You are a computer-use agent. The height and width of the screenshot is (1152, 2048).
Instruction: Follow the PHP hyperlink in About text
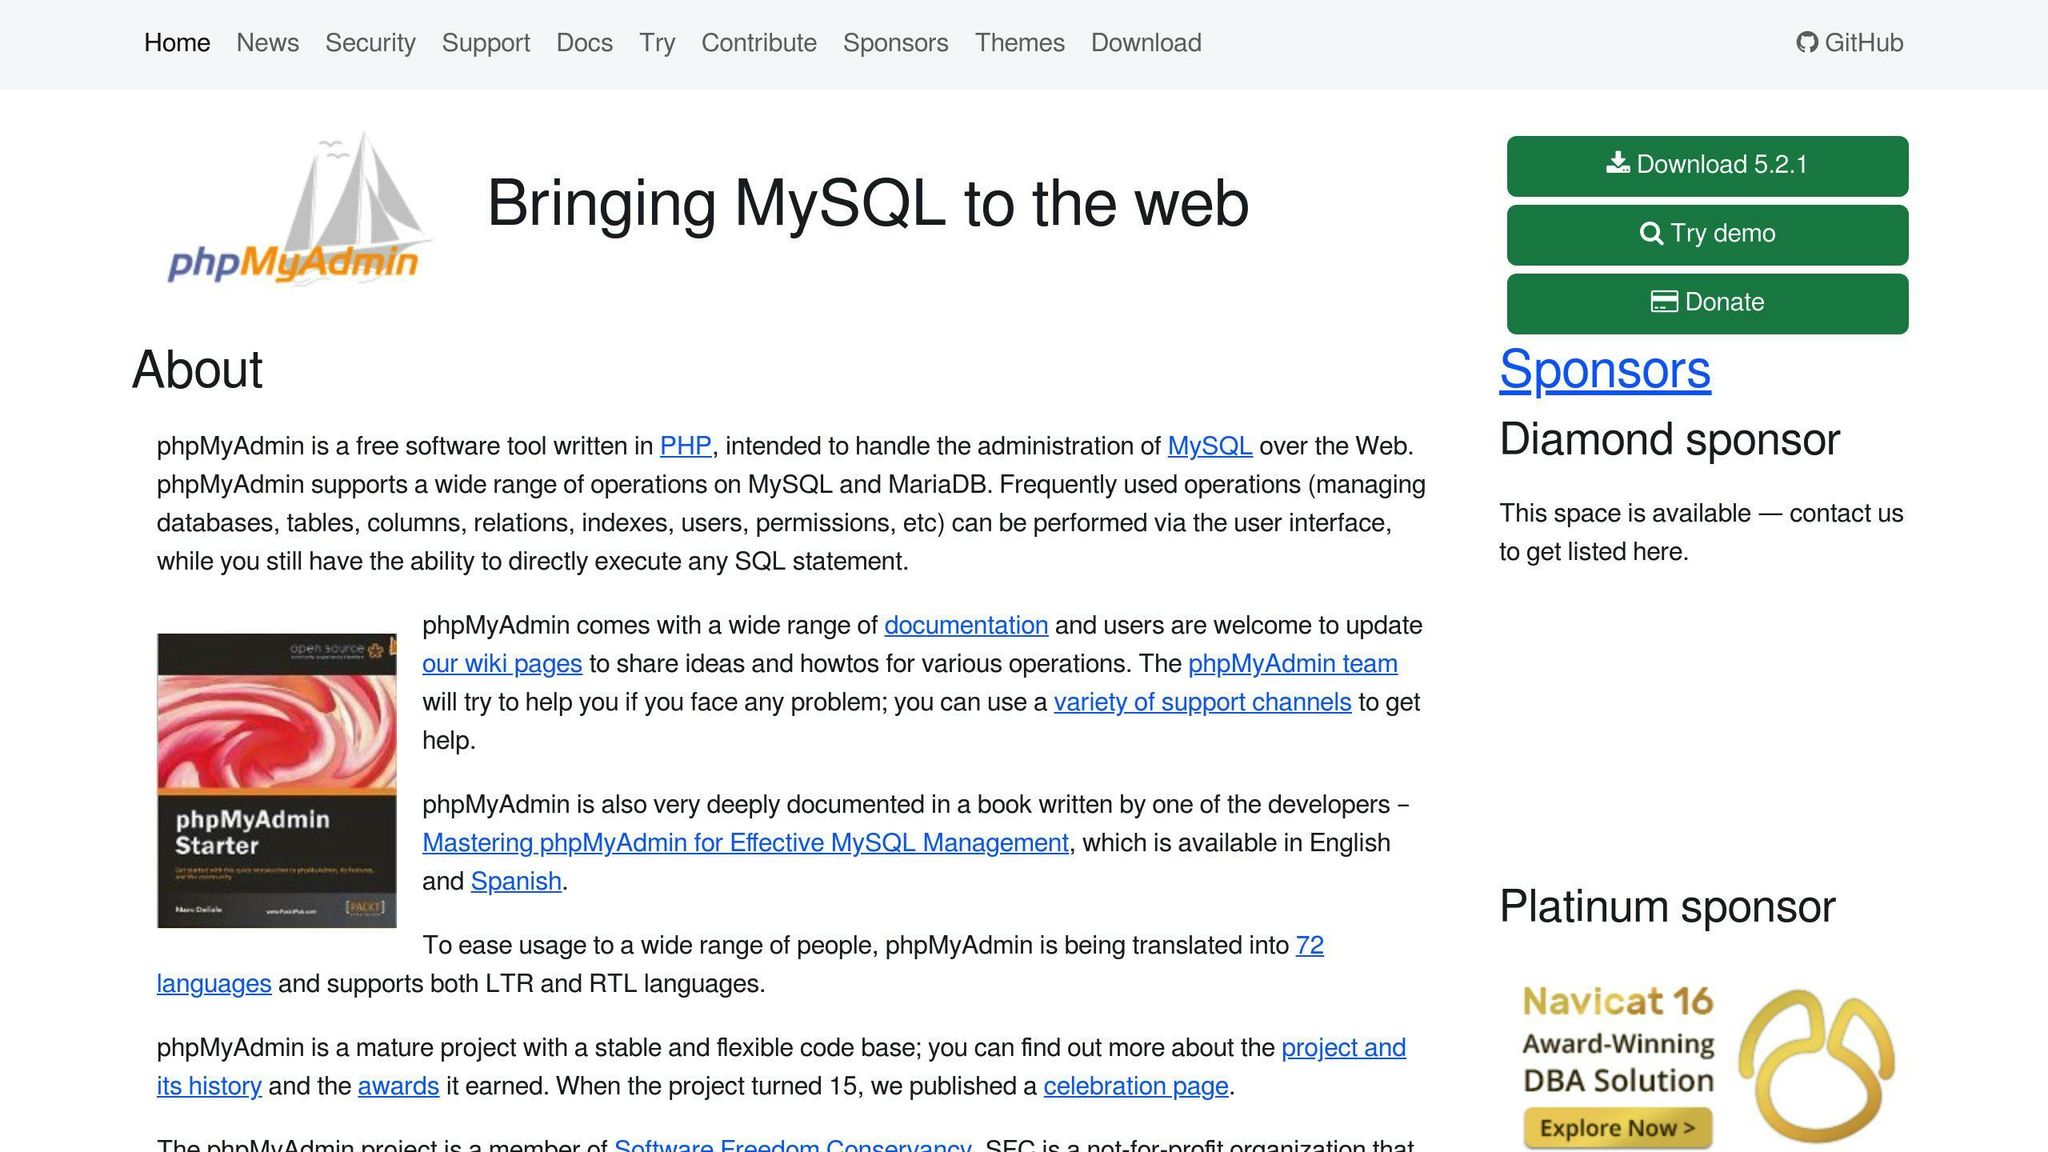pyautogui.click(x=685, y=446)
